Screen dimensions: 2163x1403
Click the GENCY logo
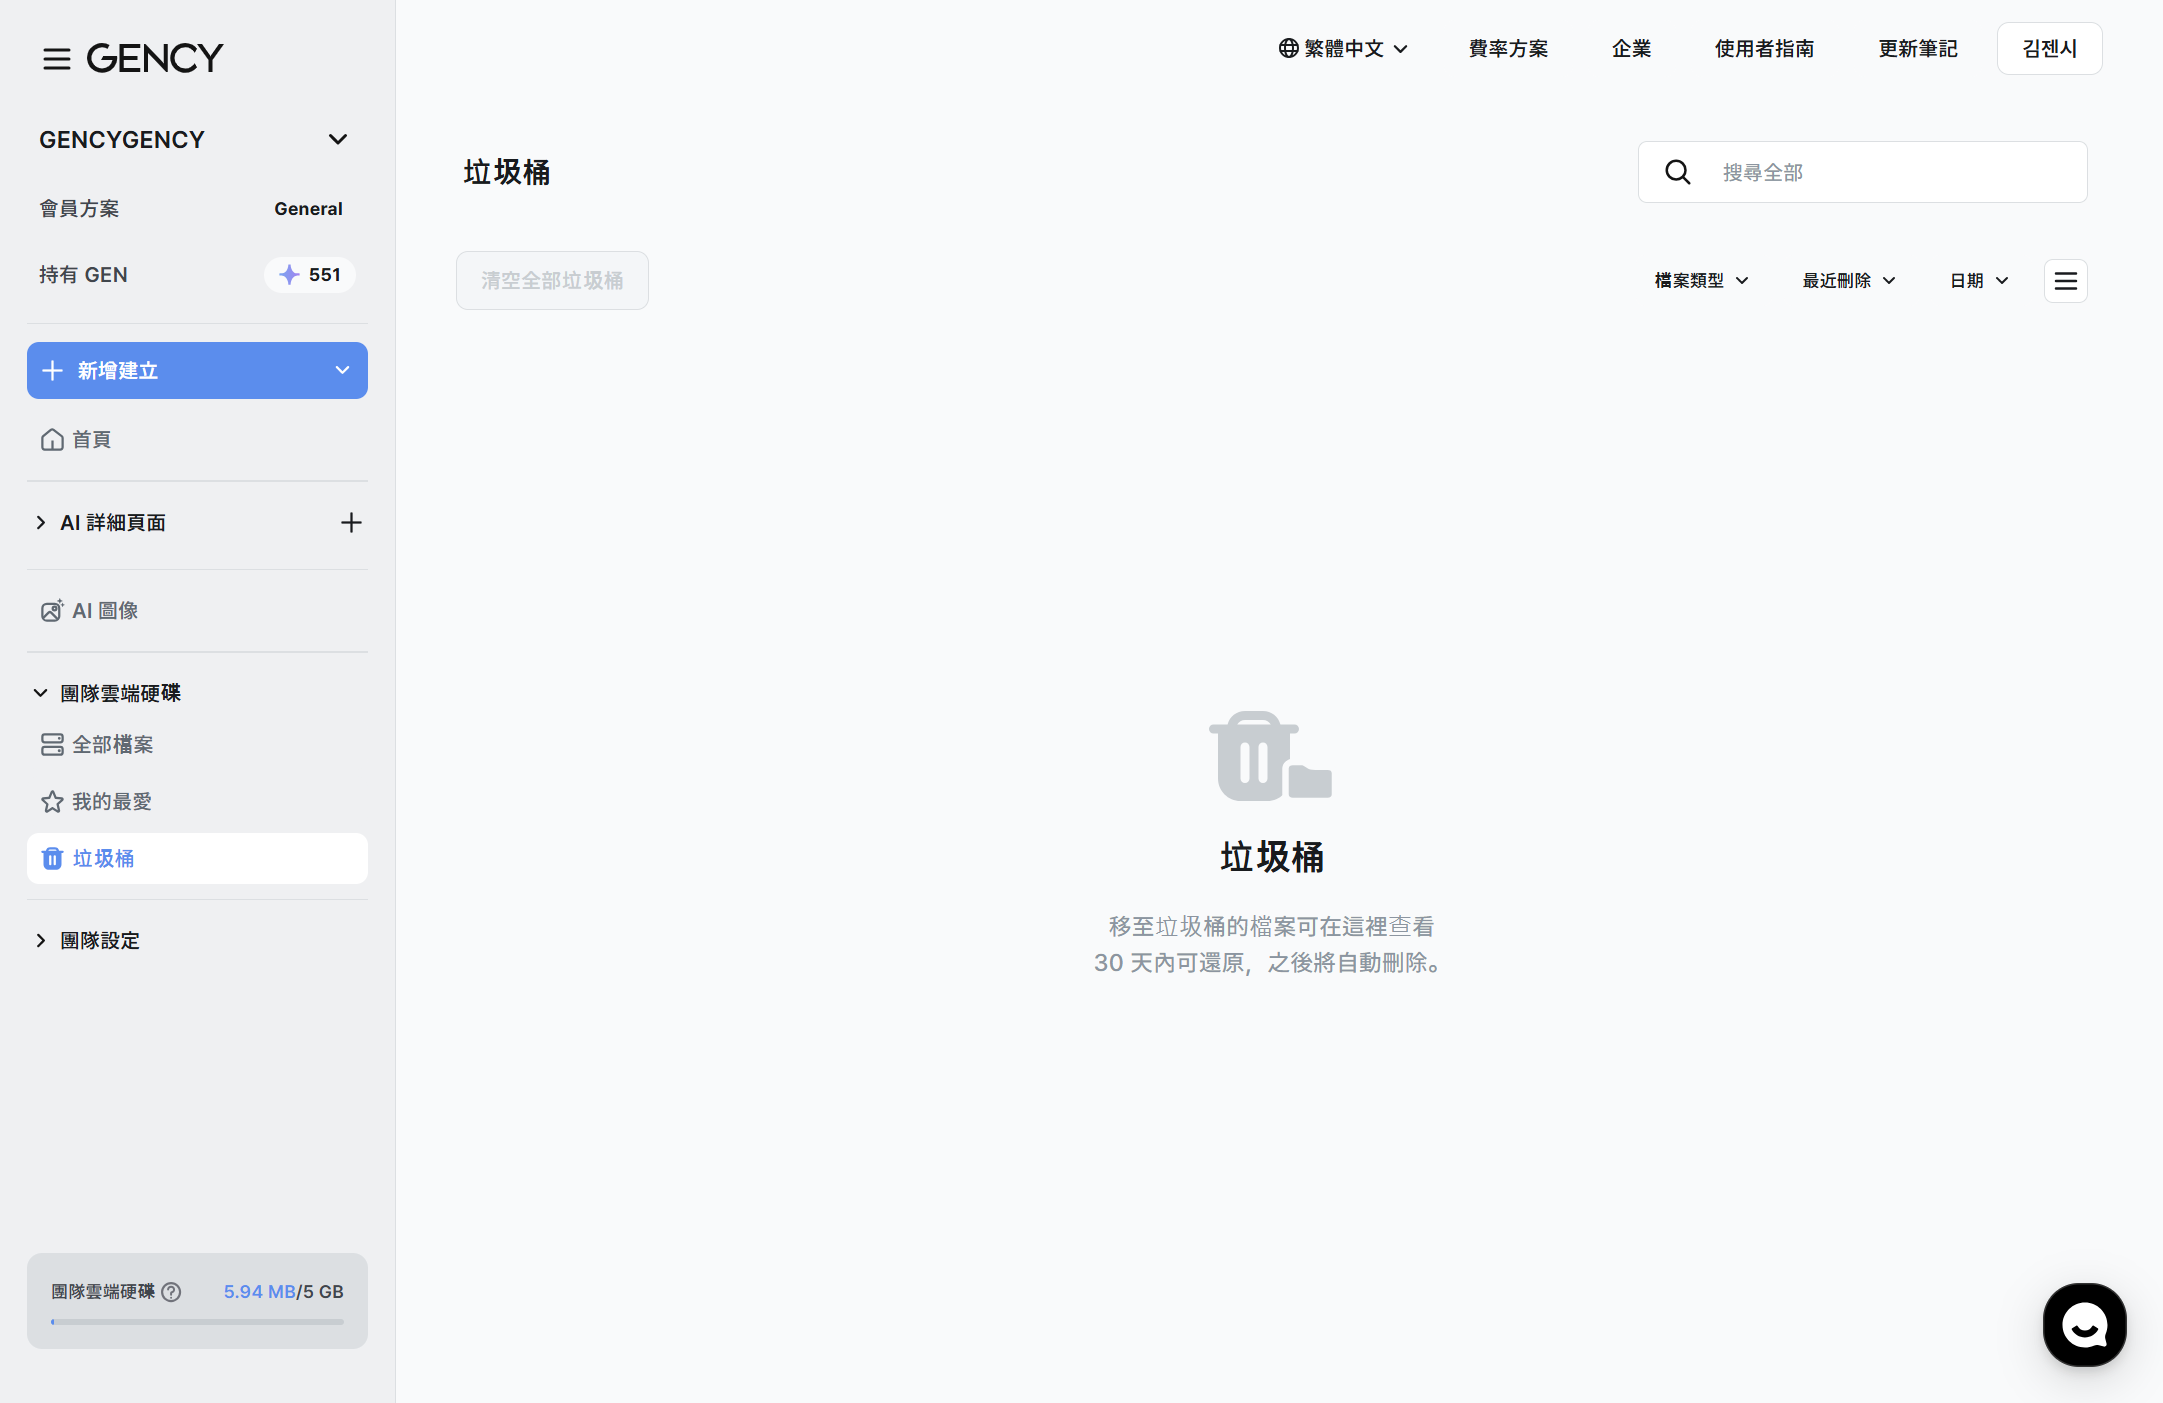coord(155,58)
